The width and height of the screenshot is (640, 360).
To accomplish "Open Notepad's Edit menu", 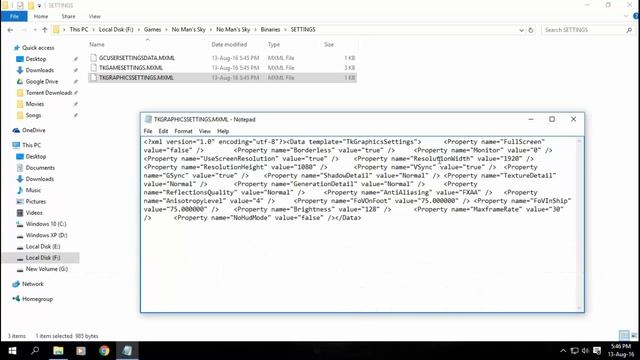I will coord(163,131).
